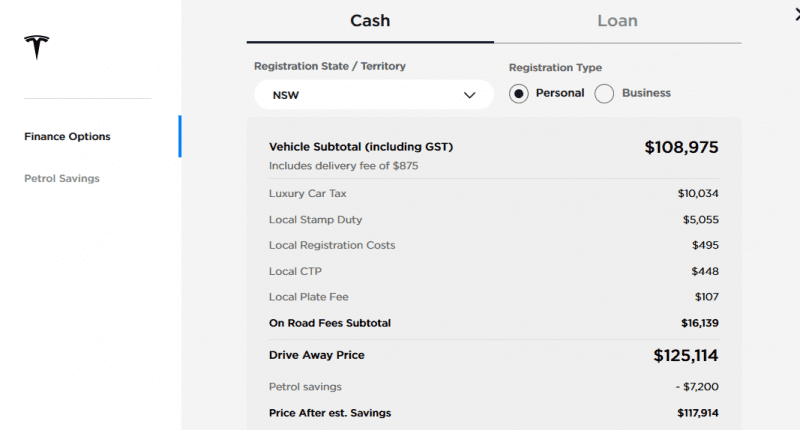
Task: Click the $10,034 luxury tax amount
Action: click(x=698, y=193)
